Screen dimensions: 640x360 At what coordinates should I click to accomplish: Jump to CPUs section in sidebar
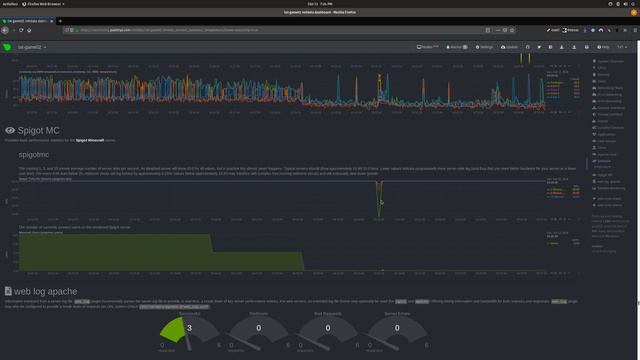point(600,68)
